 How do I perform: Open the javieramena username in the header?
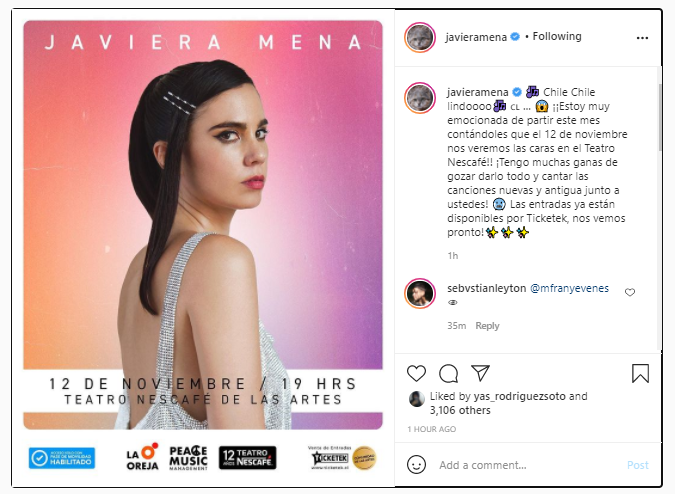(476, 37)
